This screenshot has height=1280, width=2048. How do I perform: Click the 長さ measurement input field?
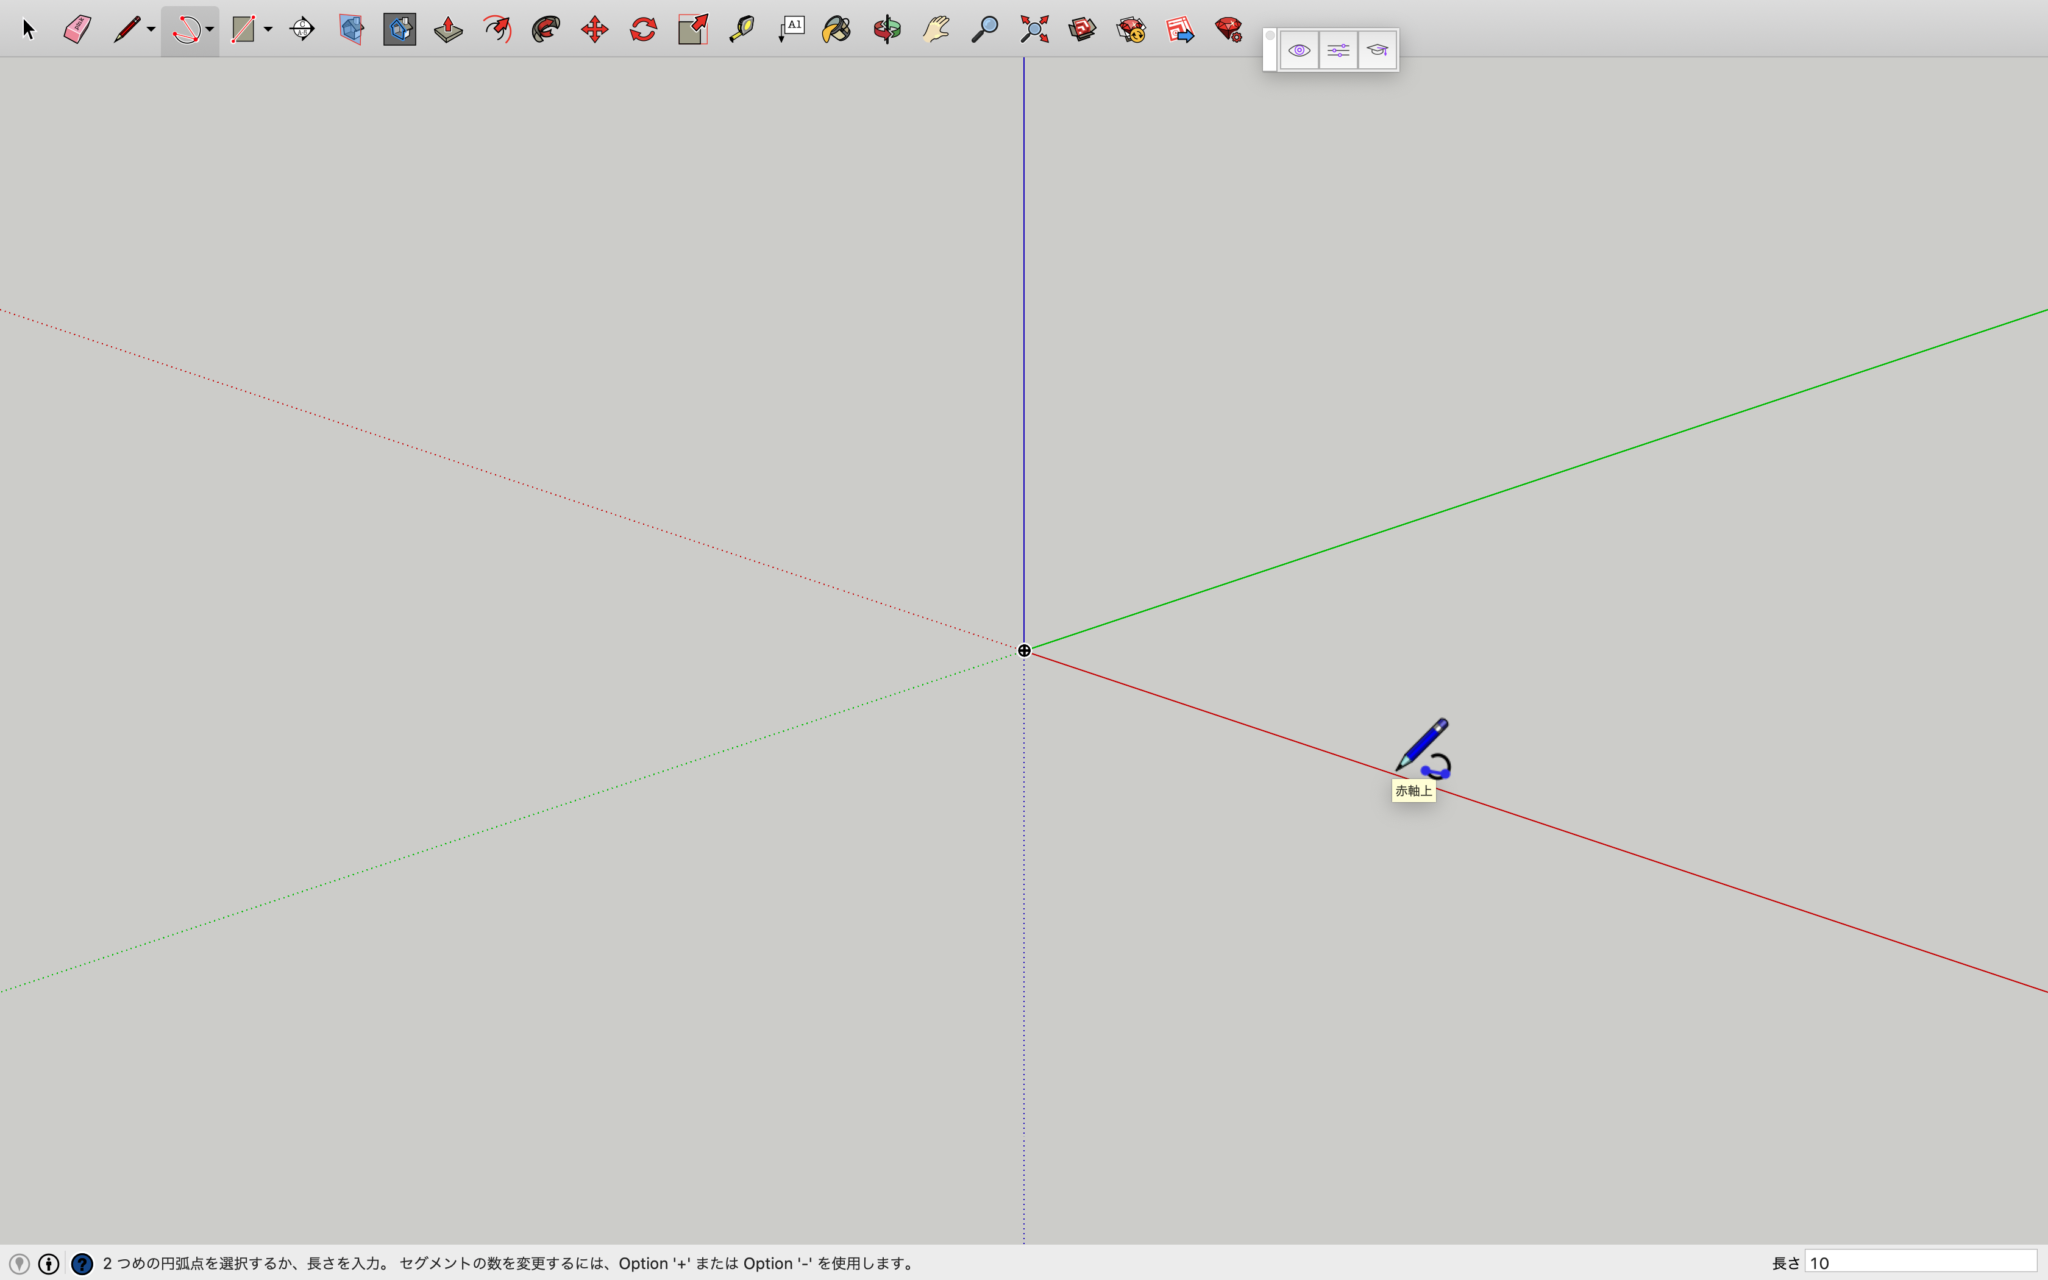click(1920, 1263)
